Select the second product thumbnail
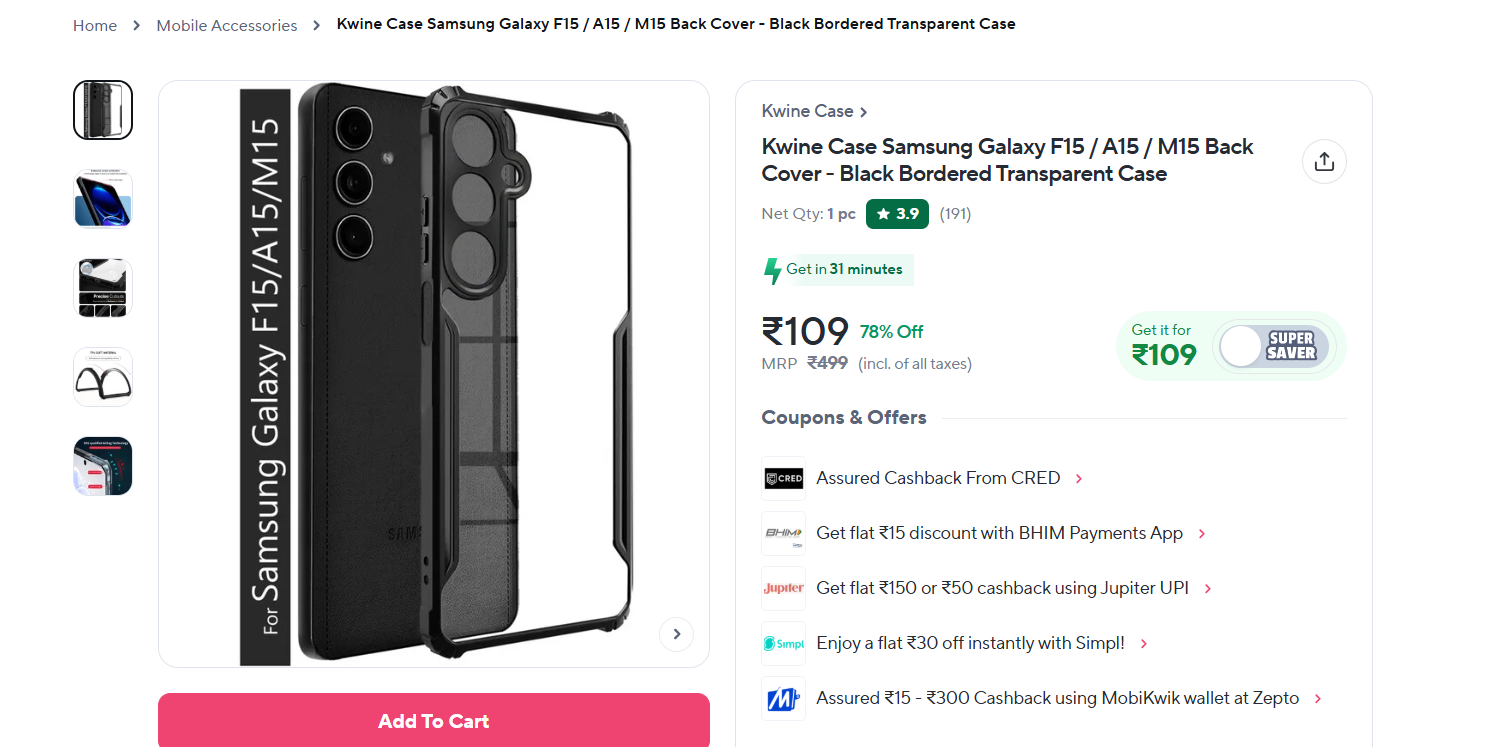Image resolution: width=1488 pixels, height=747 pixels. 103,199
